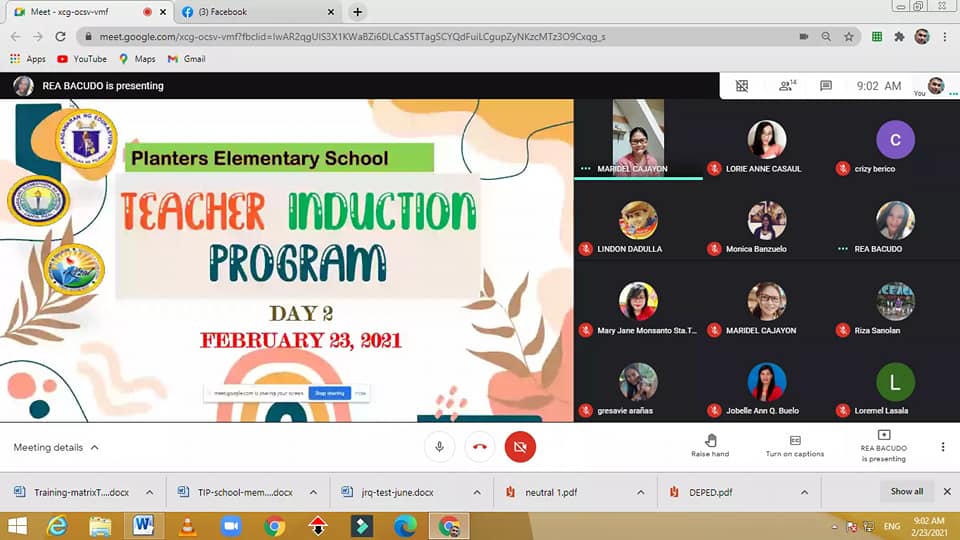
Task: Toggle the camera off button
Action: click(x=520, y=447)
